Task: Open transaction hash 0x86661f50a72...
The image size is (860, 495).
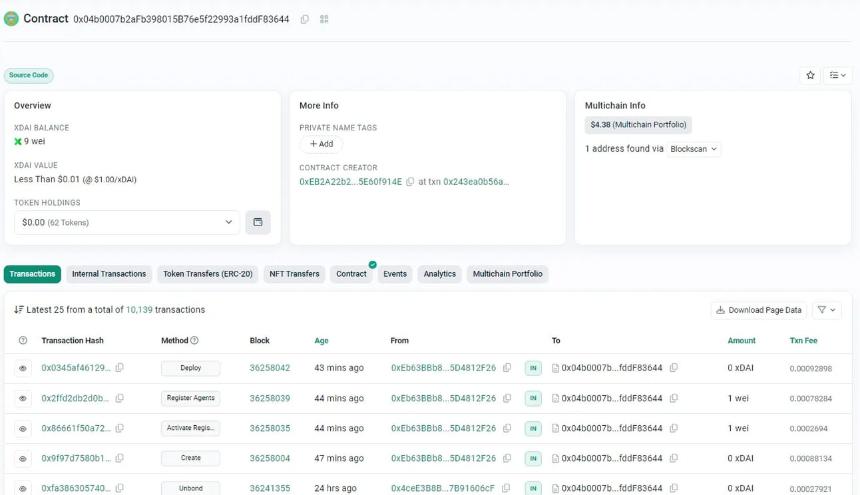Action: coord(76,428)
